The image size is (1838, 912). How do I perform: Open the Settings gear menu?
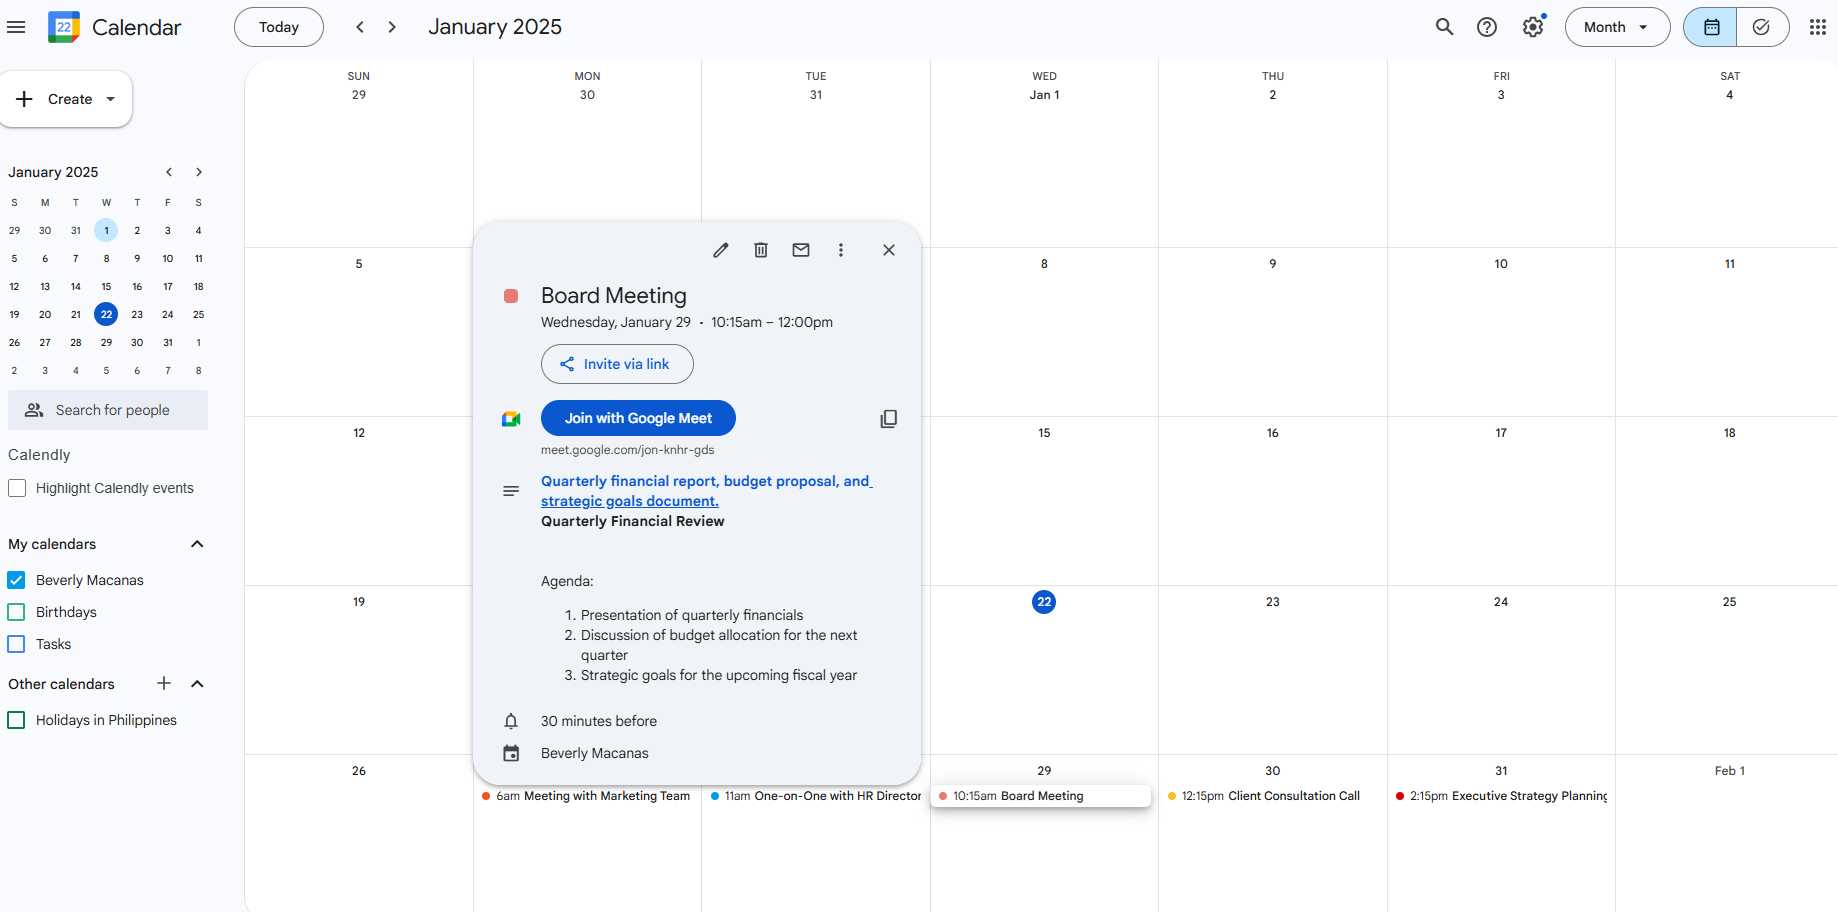click(x=1532, y=27)
